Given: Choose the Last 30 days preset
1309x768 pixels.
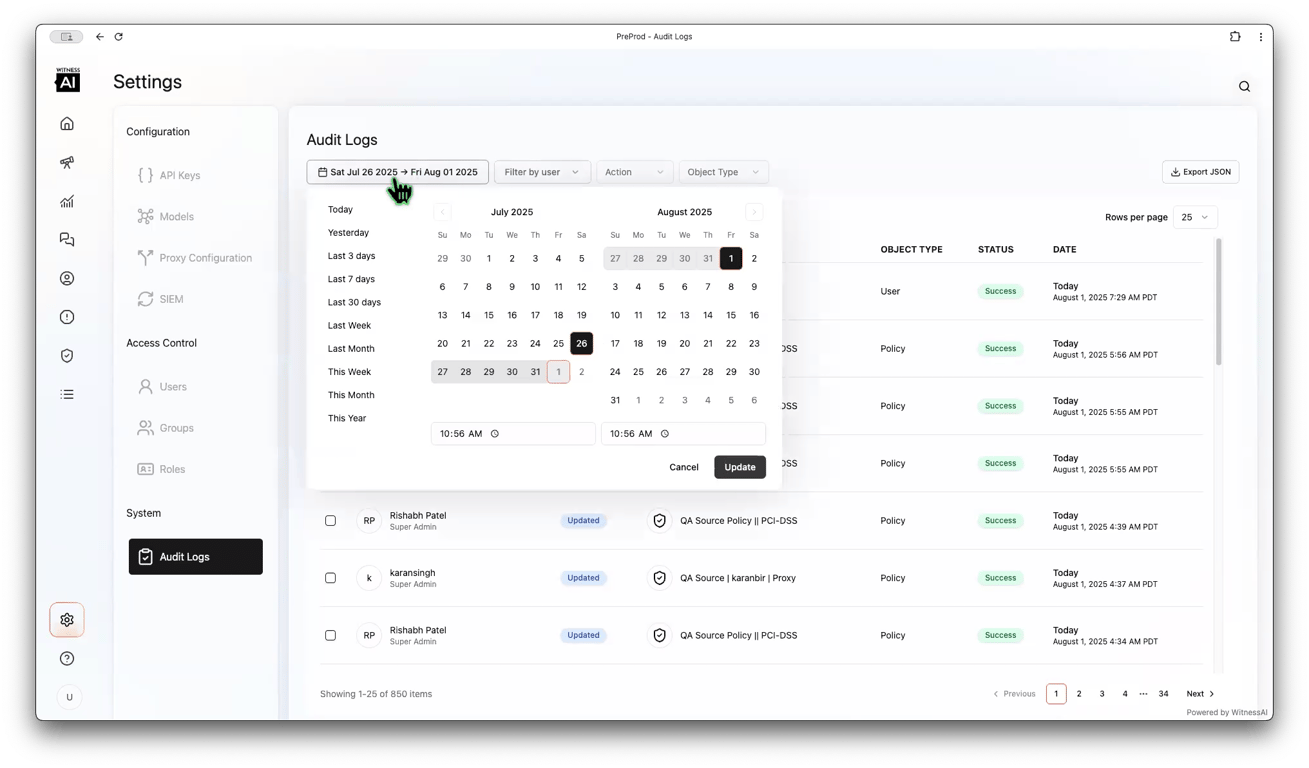Looking at the screenshot, I should 355,302.
